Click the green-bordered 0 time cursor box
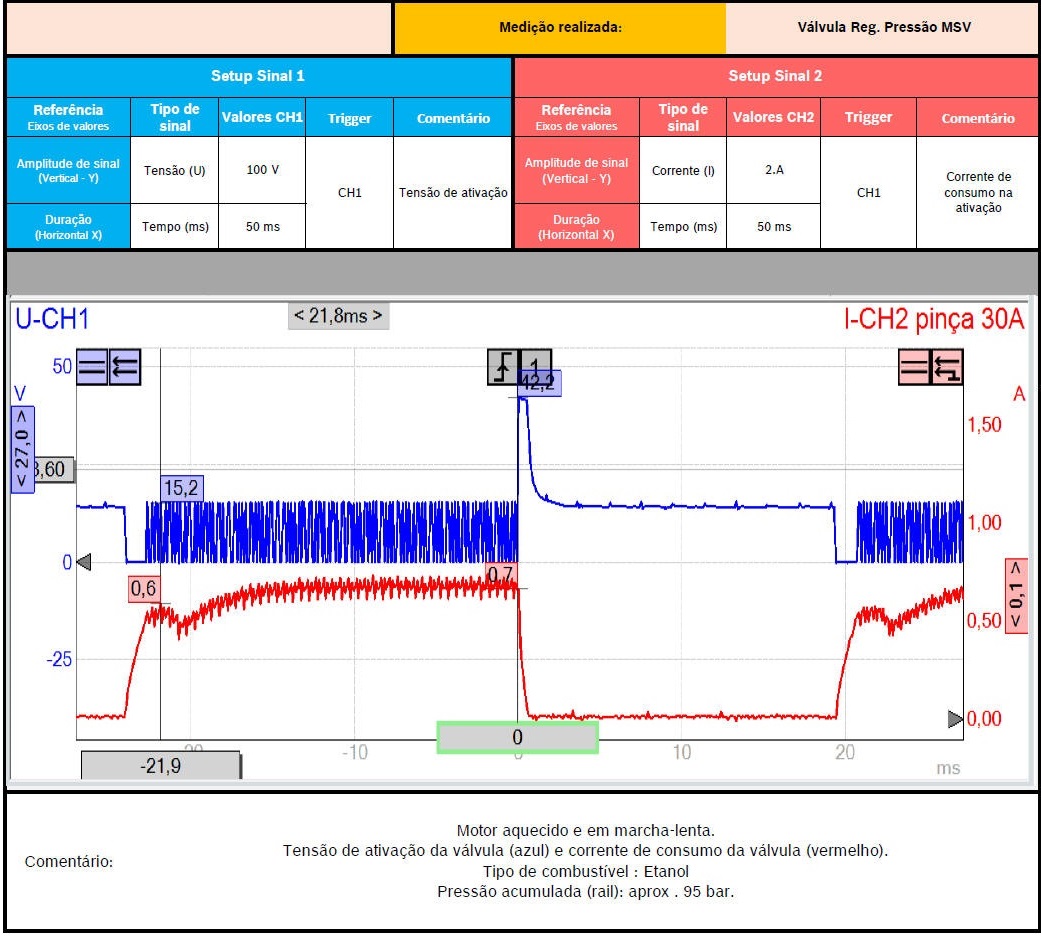This screenshot has width=1041, height=942. click(x=517, y=737)
